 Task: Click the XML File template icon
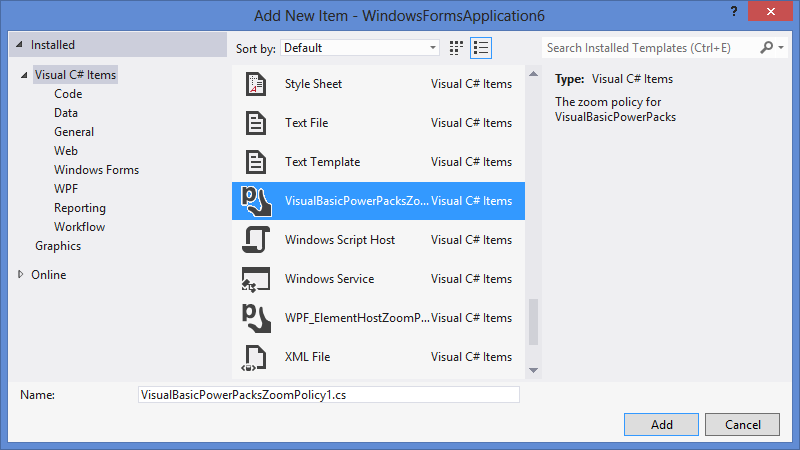[255, 357]
